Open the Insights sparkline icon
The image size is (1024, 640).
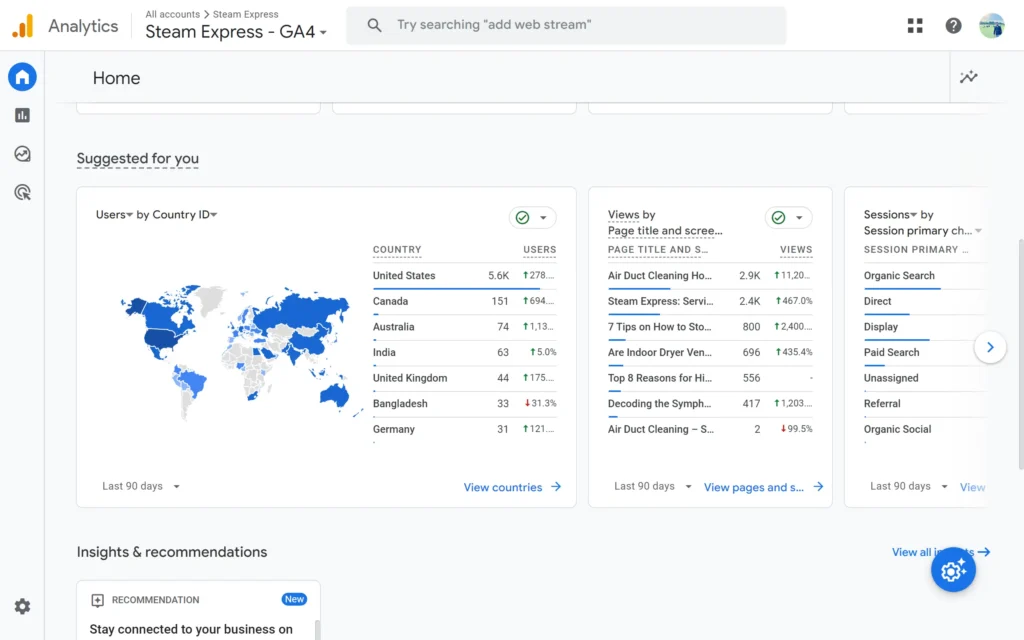click(968, 78)
